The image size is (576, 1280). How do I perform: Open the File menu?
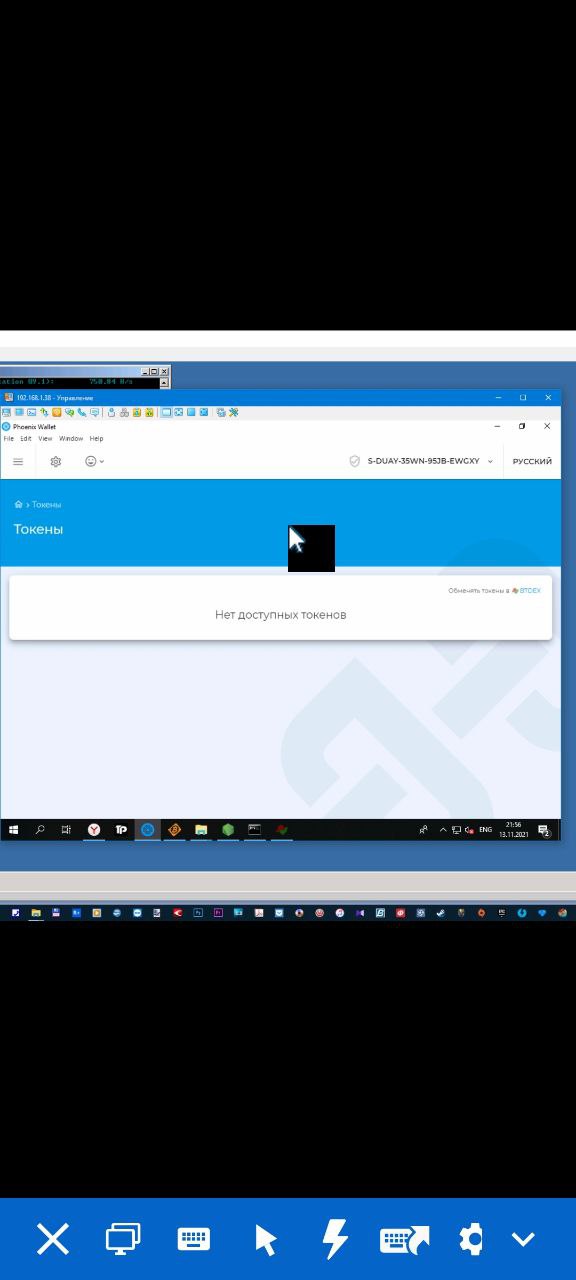[x=9, y=439]
